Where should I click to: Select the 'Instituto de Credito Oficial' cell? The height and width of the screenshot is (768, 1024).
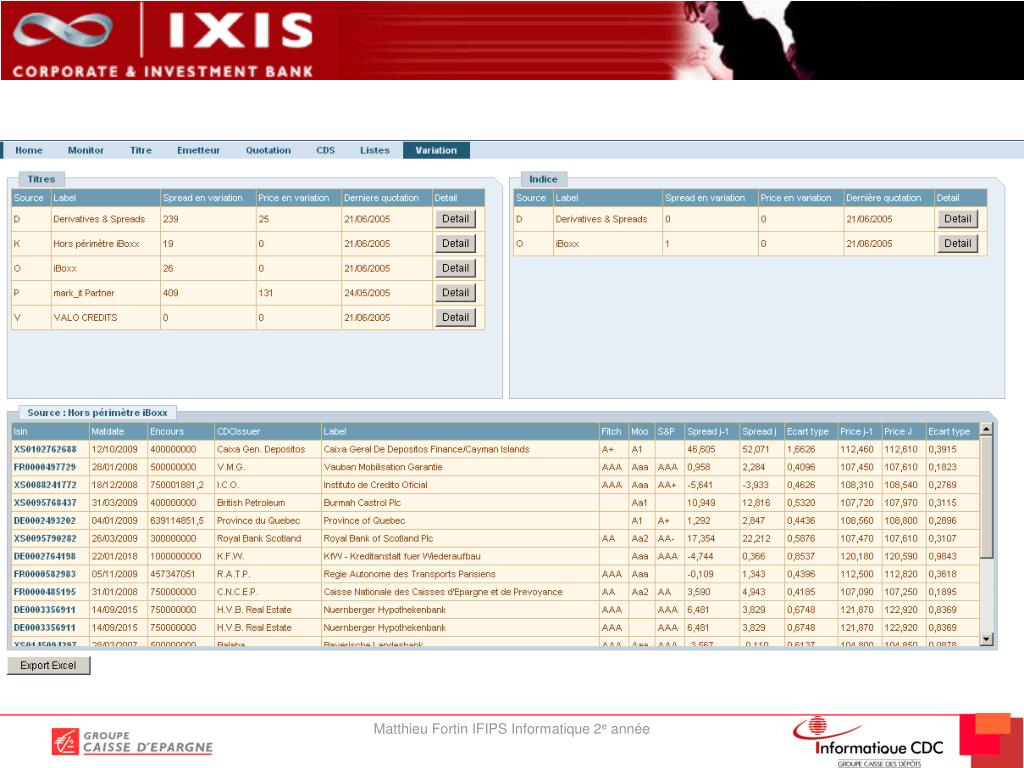point(460,485)
